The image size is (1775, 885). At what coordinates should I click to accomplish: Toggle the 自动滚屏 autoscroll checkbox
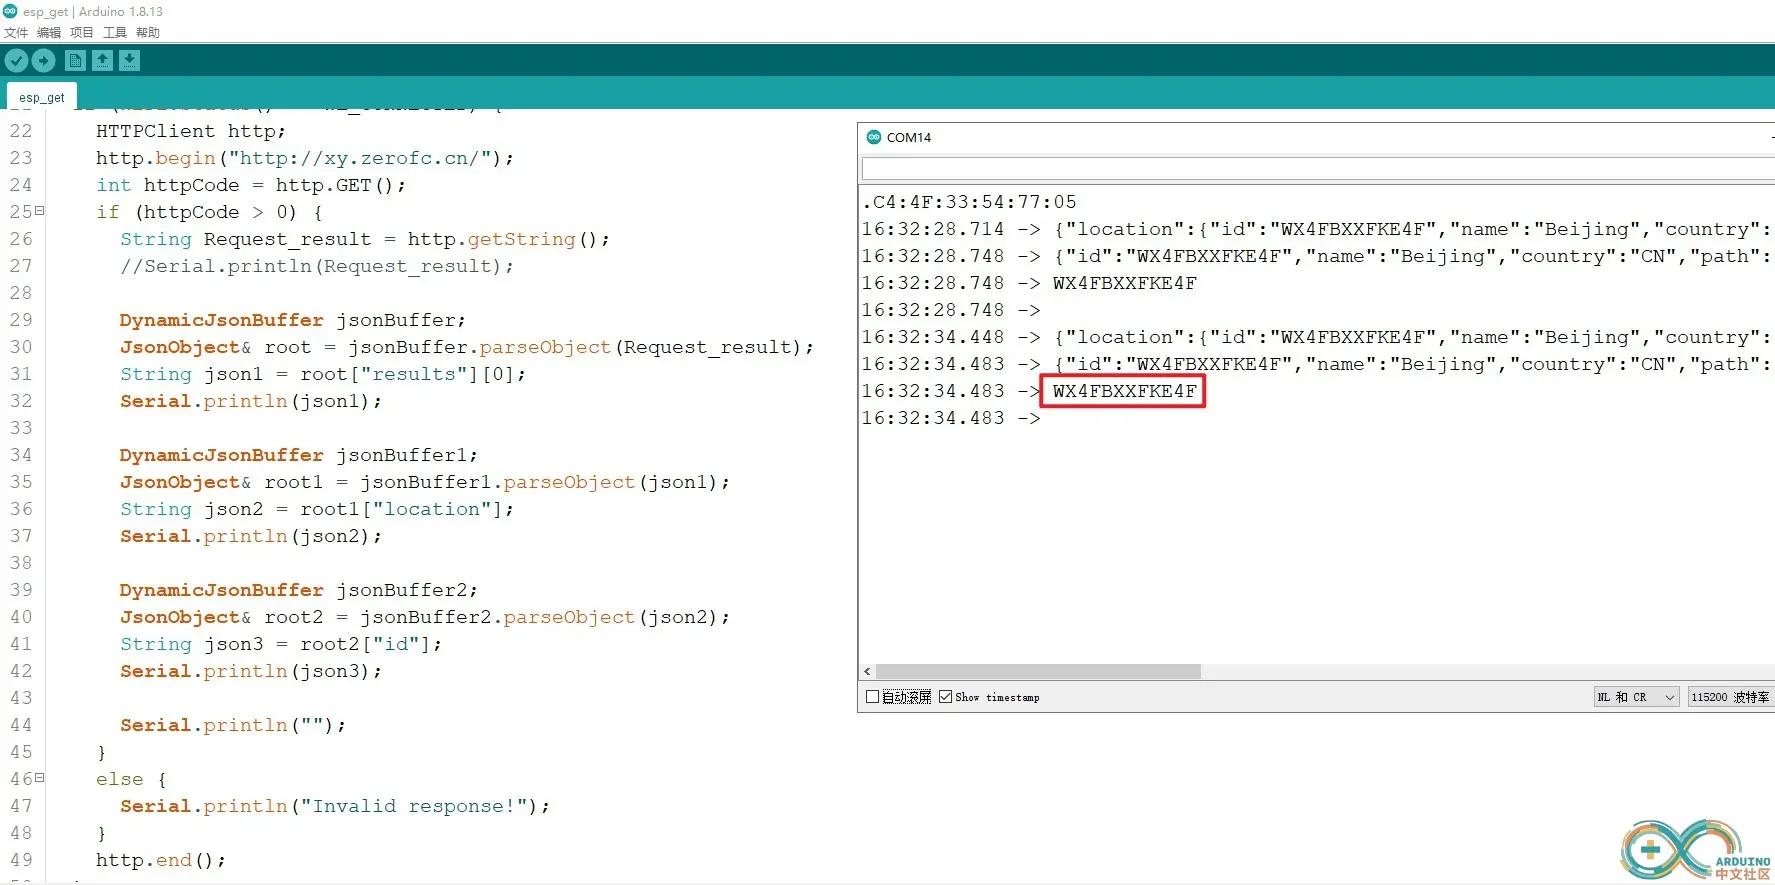[872, 697]
